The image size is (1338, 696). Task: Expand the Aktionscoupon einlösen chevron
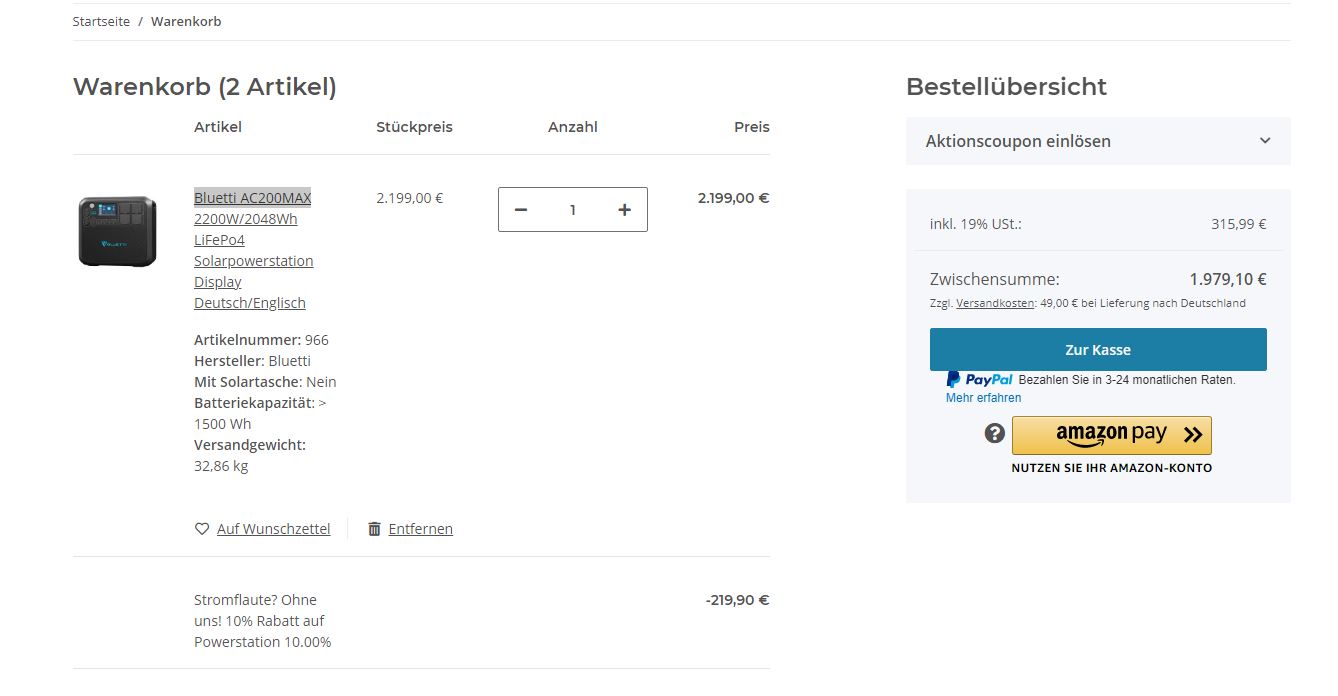click(x=1265, y=141)
